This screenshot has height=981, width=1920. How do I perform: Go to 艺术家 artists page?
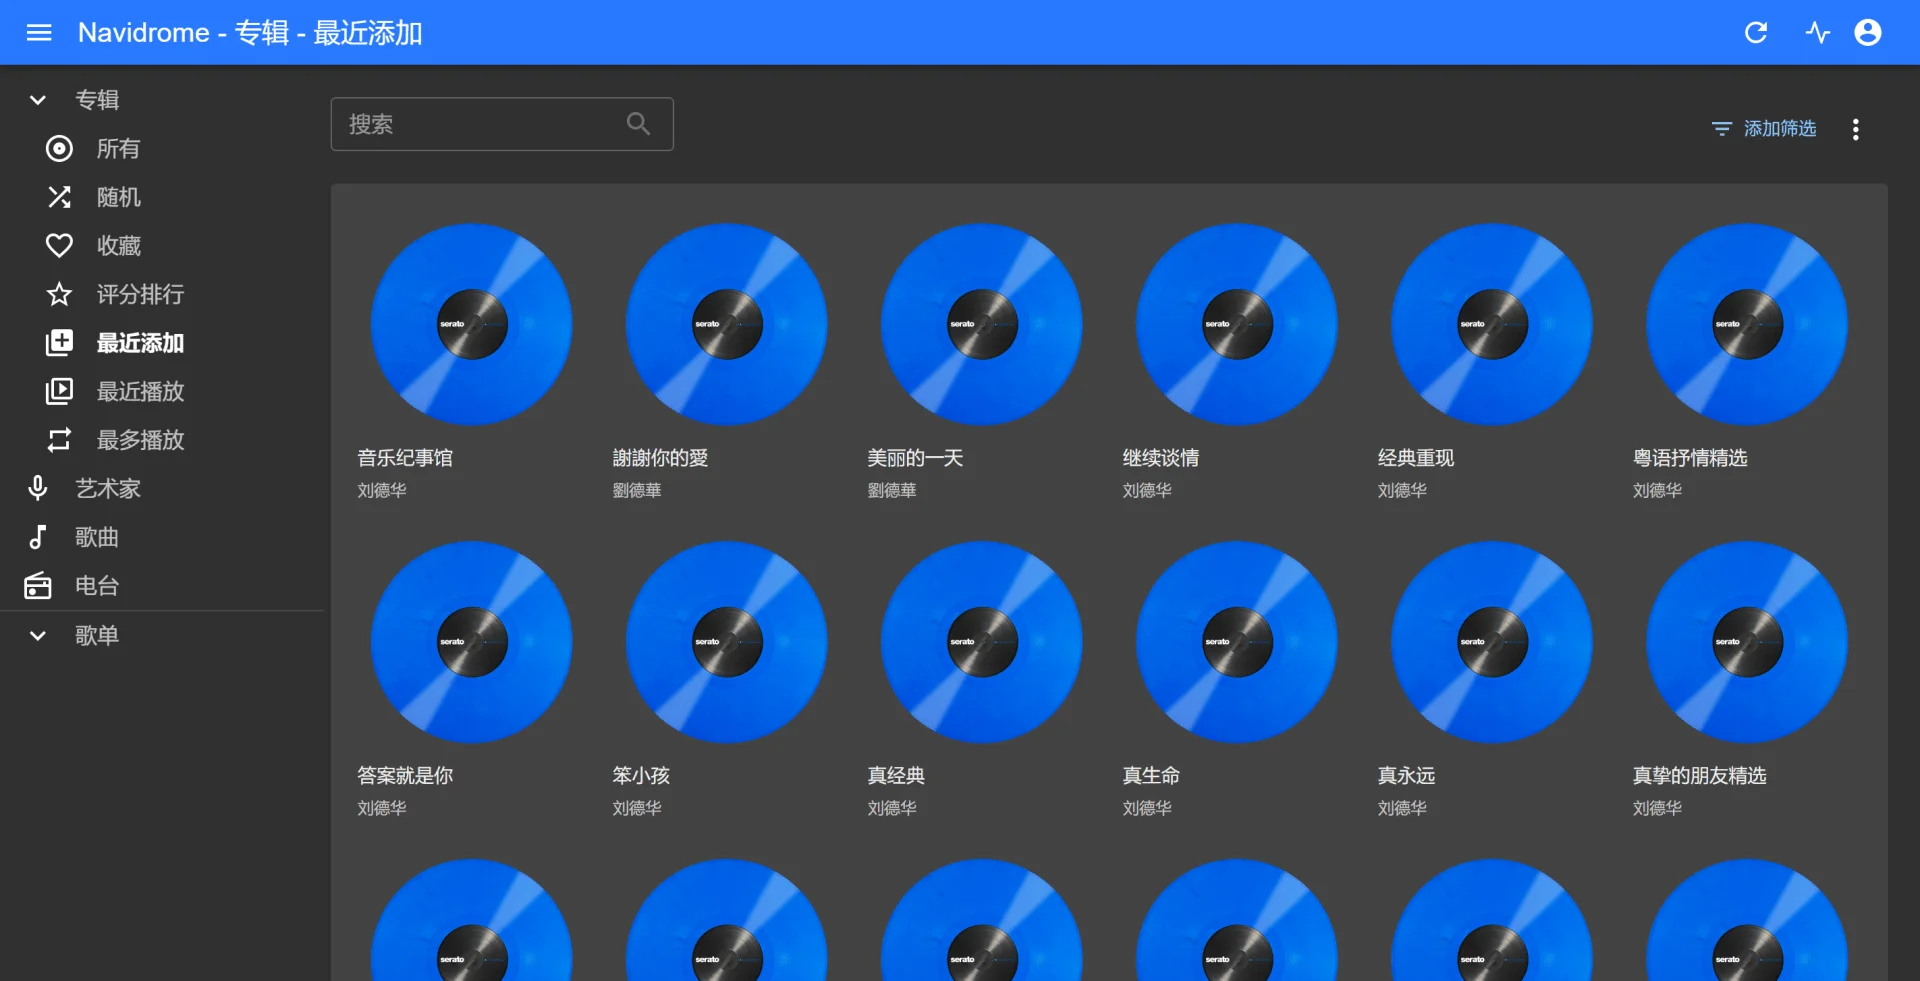click(x=108, y=489)
